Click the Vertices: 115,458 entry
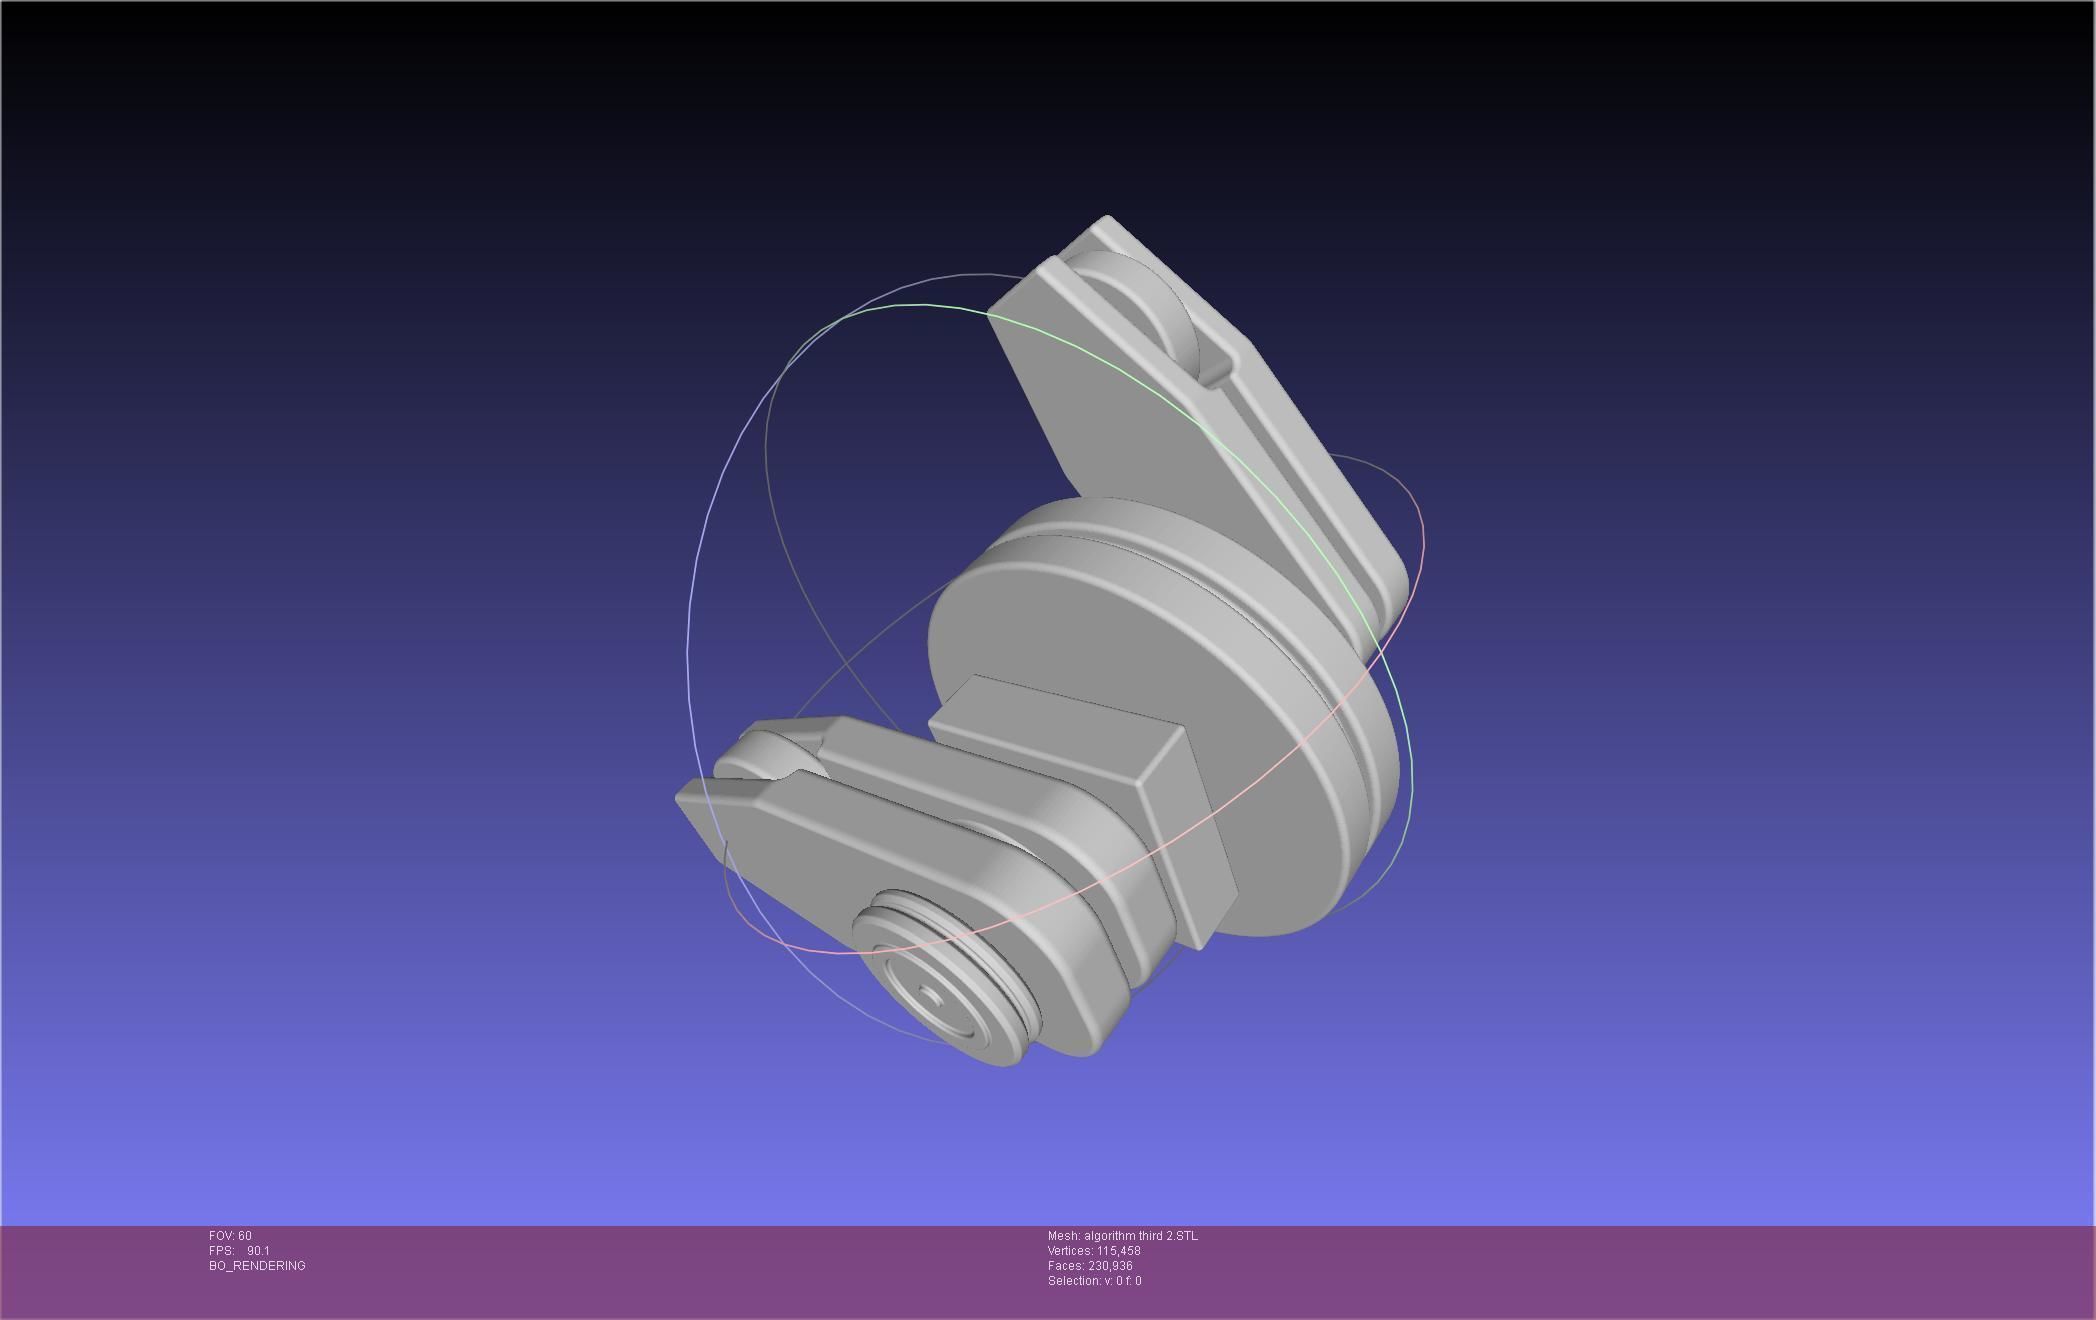The height and width of the screenshot is (1320, 2096). point(1094,1251)
